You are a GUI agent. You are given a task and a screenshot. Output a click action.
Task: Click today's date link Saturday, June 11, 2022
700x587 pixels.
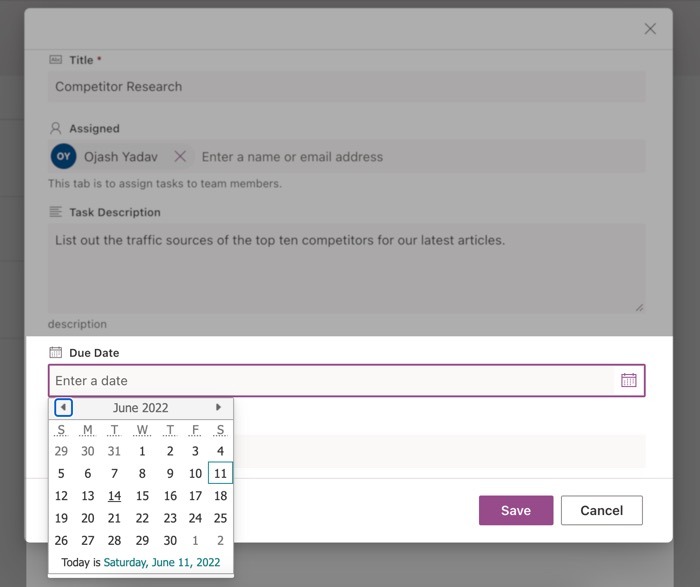point(162,562)
